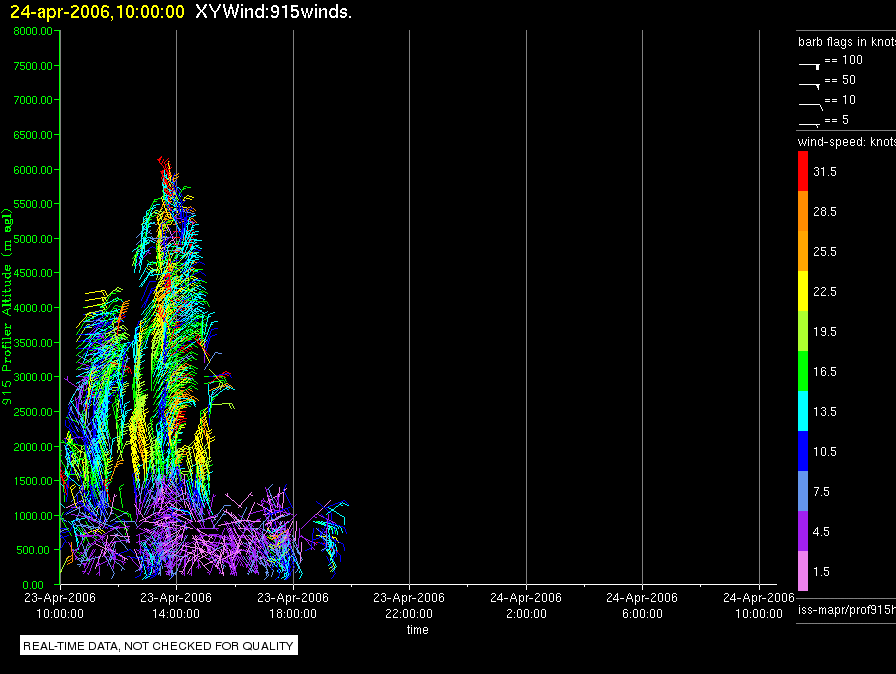Click the 1.5 wind-speed legend value

[821, 571]
